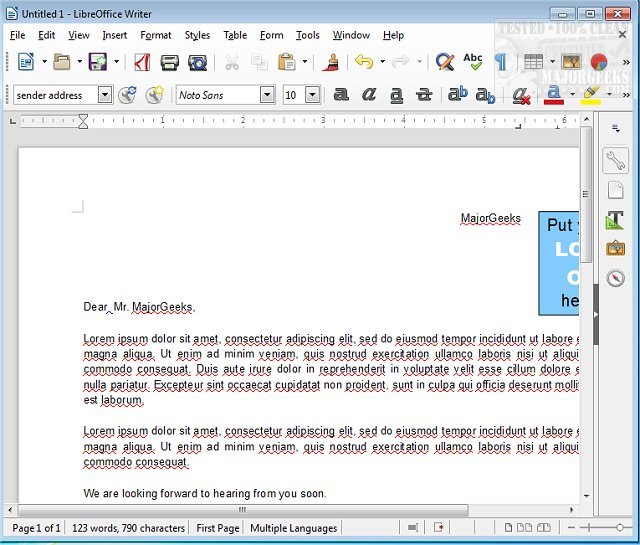640x545 pixels.
Task: Click Update Selected Style icon
Action: [127, 95]
